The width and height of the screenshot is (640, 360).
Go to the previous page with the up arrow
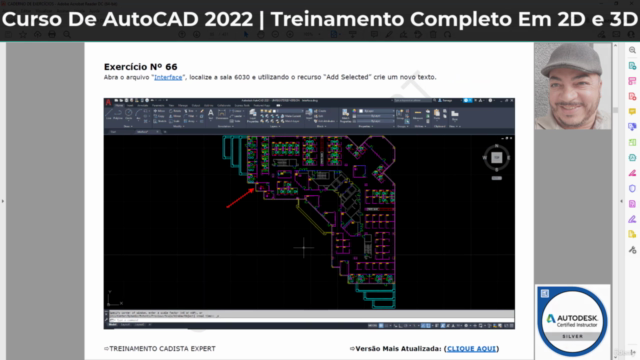(182, 35)
